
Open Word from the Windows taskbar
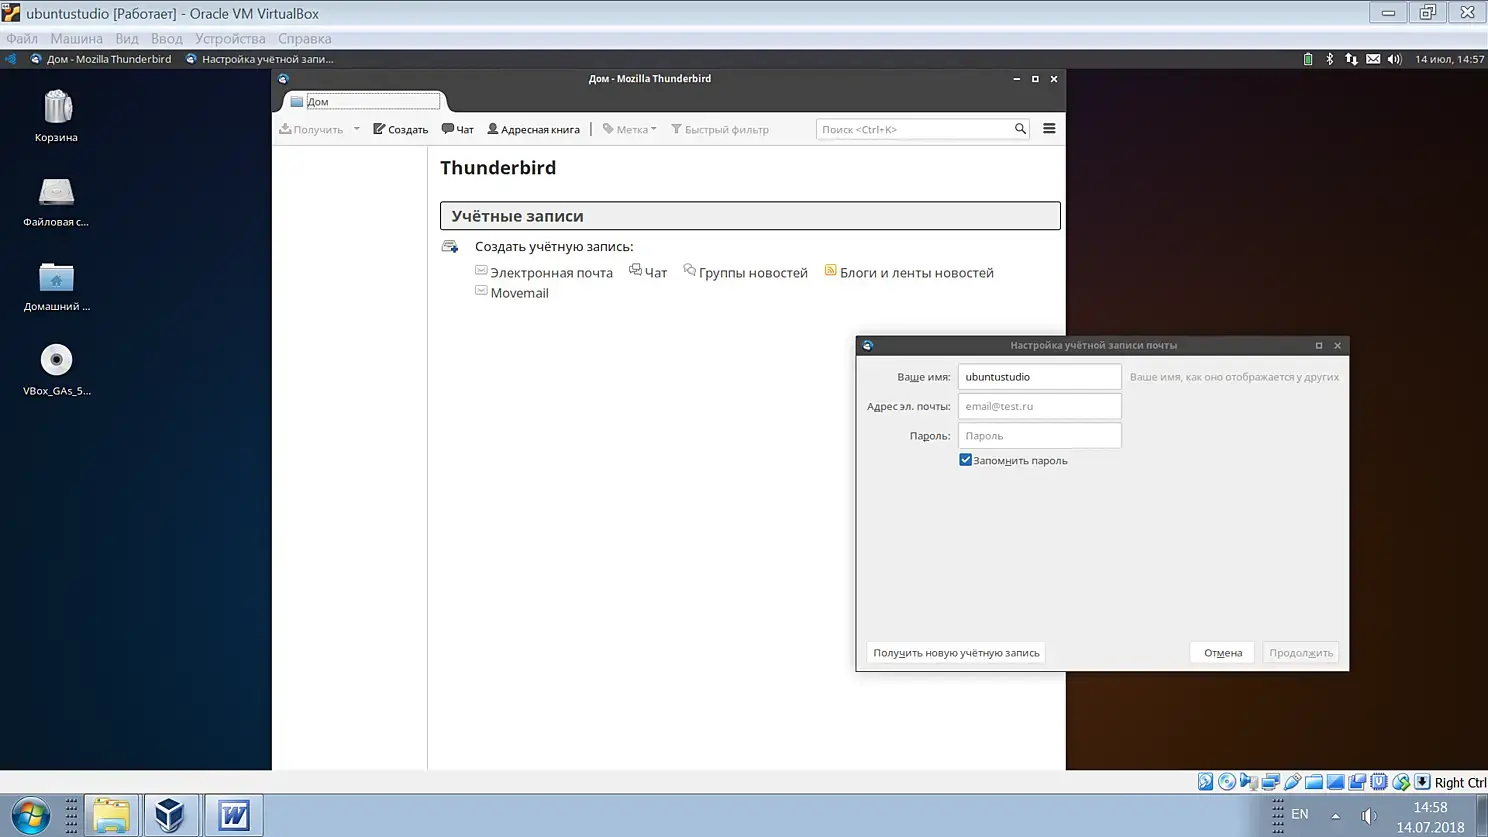234,816
